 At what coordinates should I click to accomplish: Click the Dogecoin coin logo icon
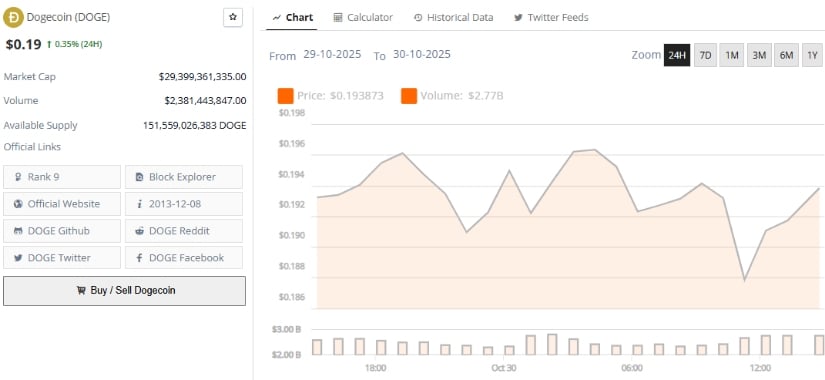(x=13, y=17)
